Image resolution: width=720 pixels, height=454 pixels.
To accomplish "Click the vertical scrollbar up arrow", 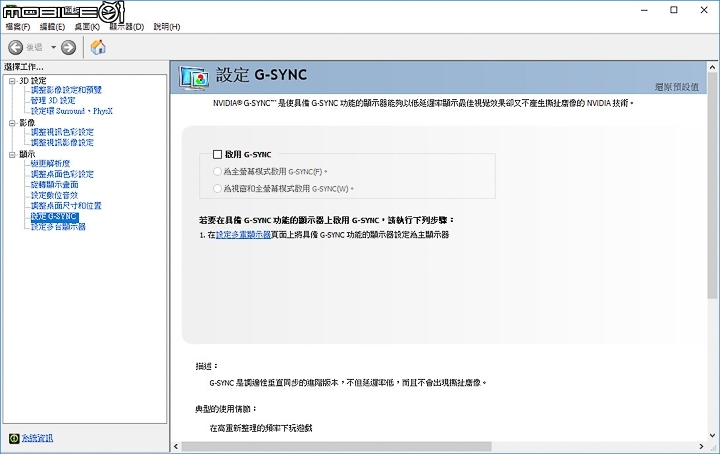I will (x=712, y=67).
